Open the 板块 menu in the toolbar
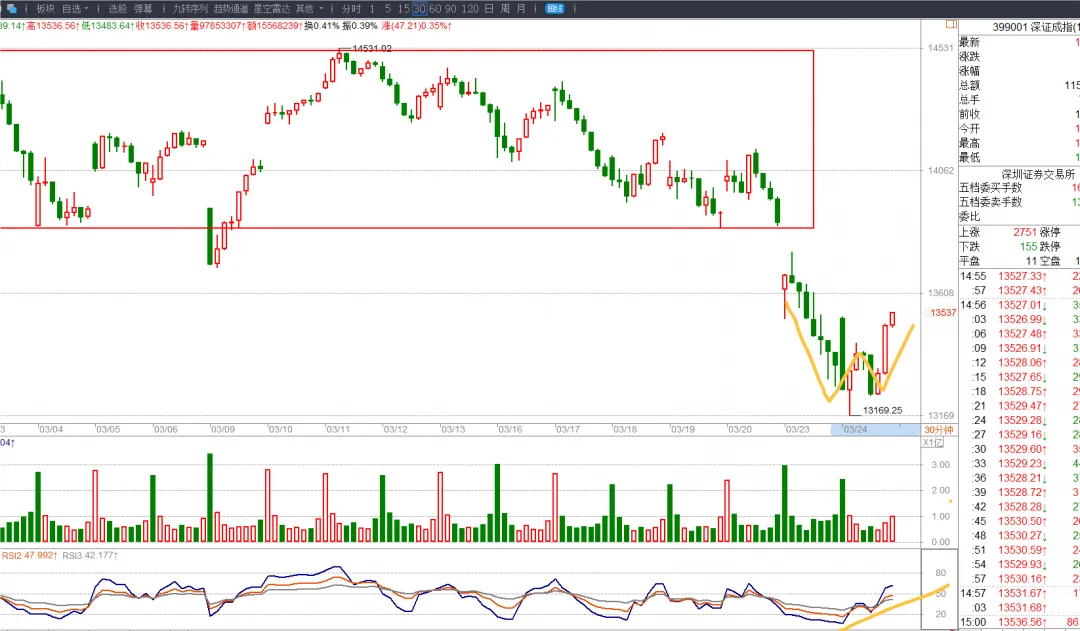The height and width of the screenshot is (631, 1080). [45, 8]
